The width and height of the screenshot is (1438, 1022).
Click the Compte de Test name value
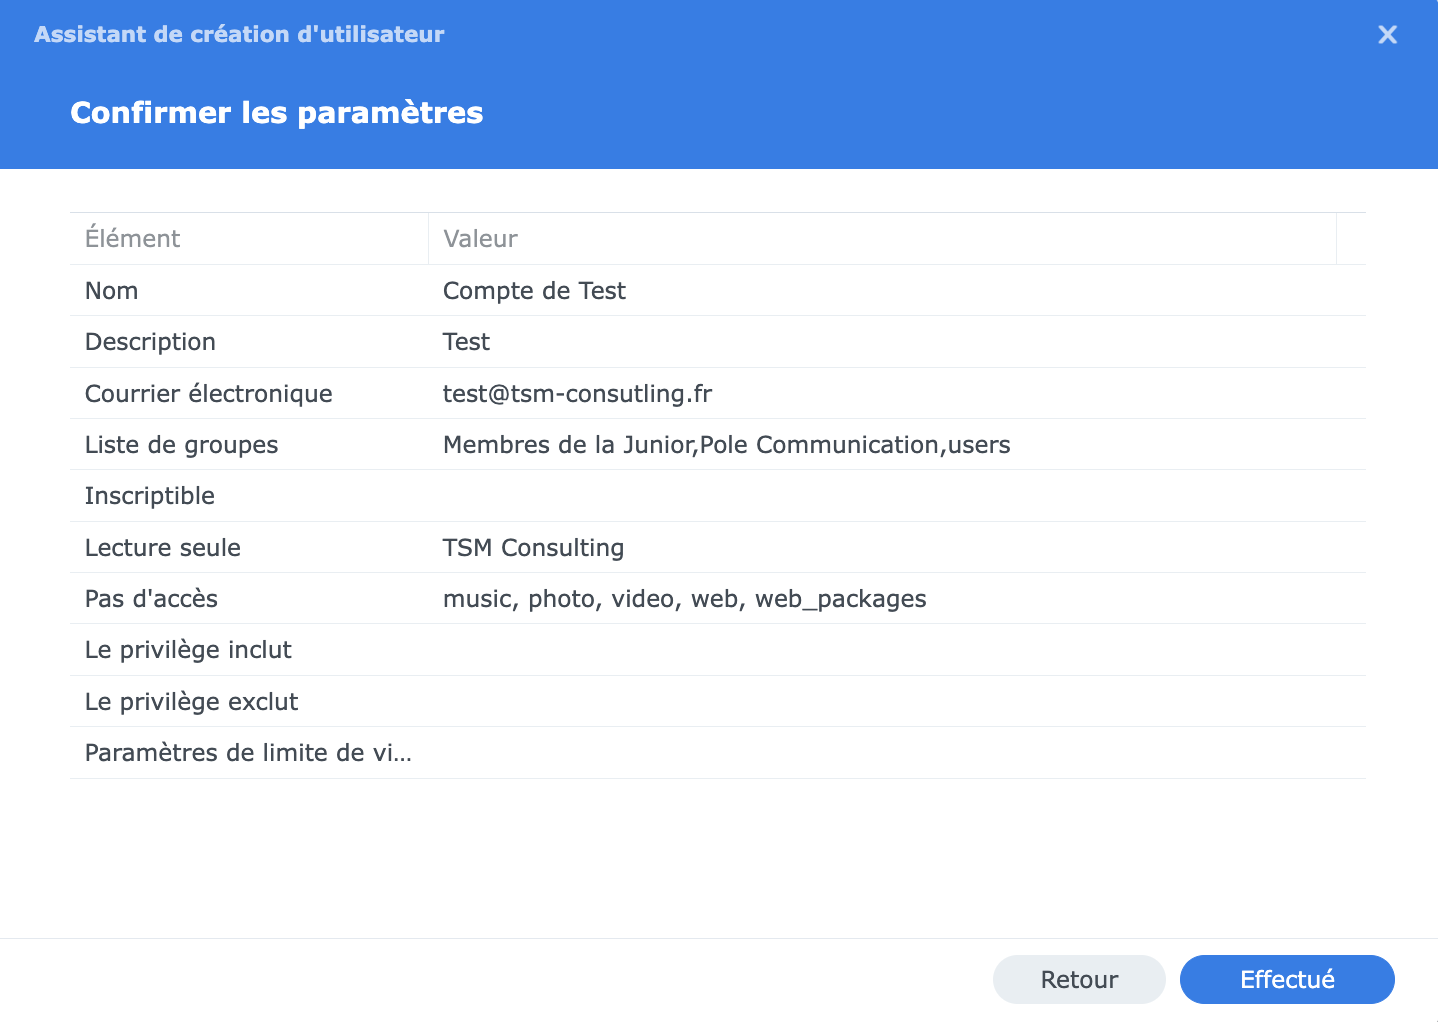tap(534, 291)
